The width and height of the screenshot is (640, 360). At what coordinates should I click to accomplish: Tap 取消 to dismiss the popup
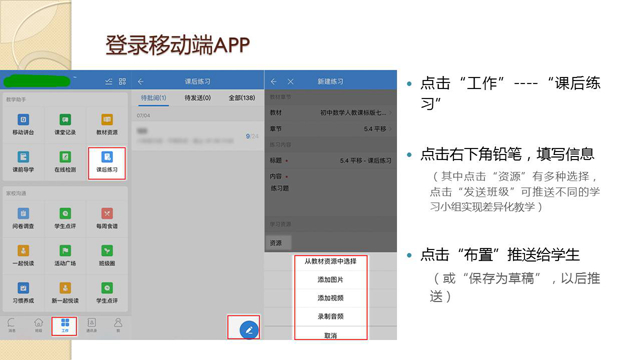point(331,335)
